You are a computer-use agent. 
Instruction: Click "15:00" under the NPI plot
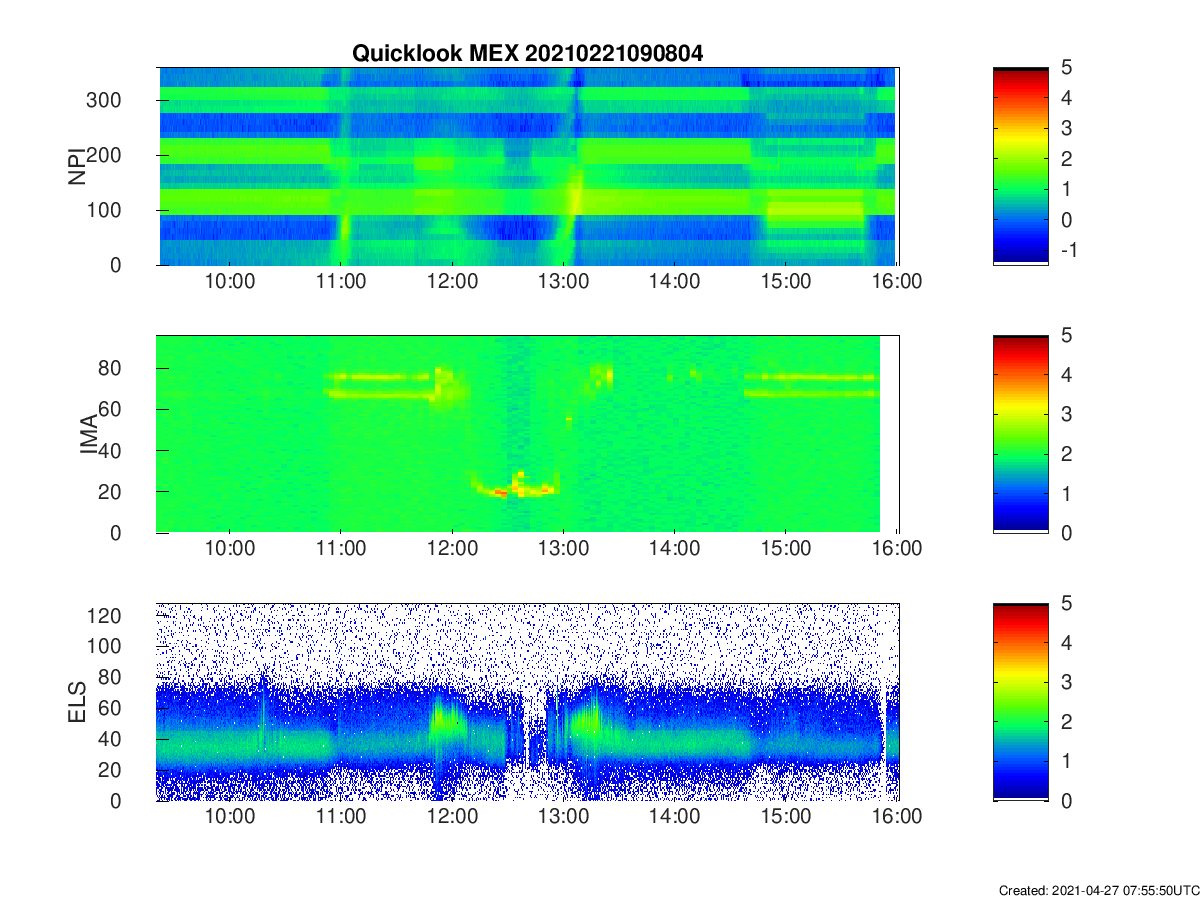[785, 282]
